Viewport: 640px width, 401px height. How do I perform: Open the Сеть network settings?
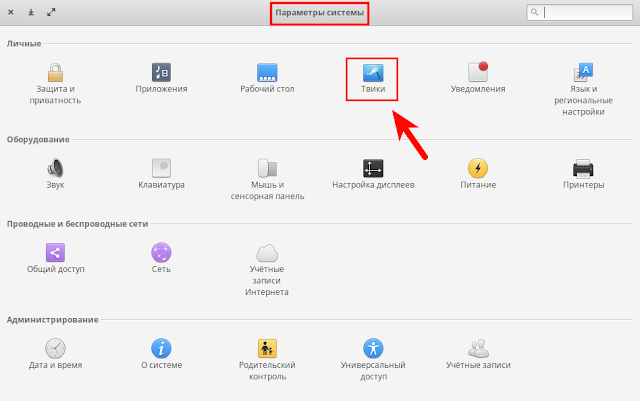161,258
